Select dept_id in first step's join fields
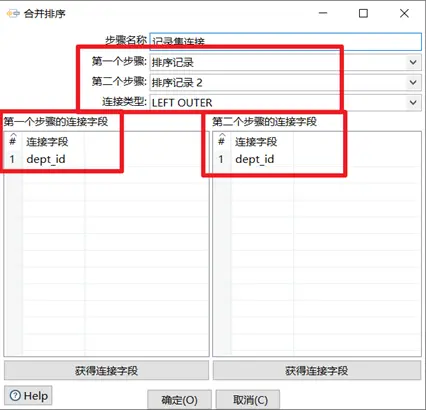This screenshot has height=410, width=426. [x=46, y=159]
